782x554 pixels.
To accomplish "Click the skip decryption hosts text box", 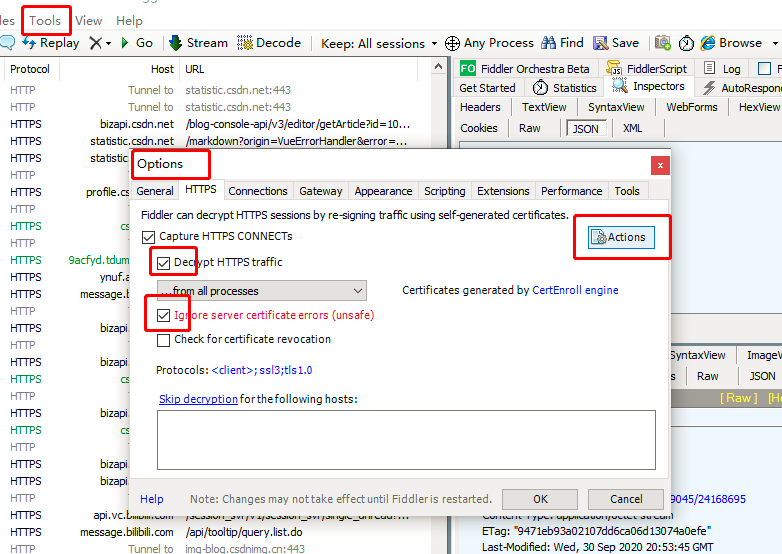I will pos(406,440).
